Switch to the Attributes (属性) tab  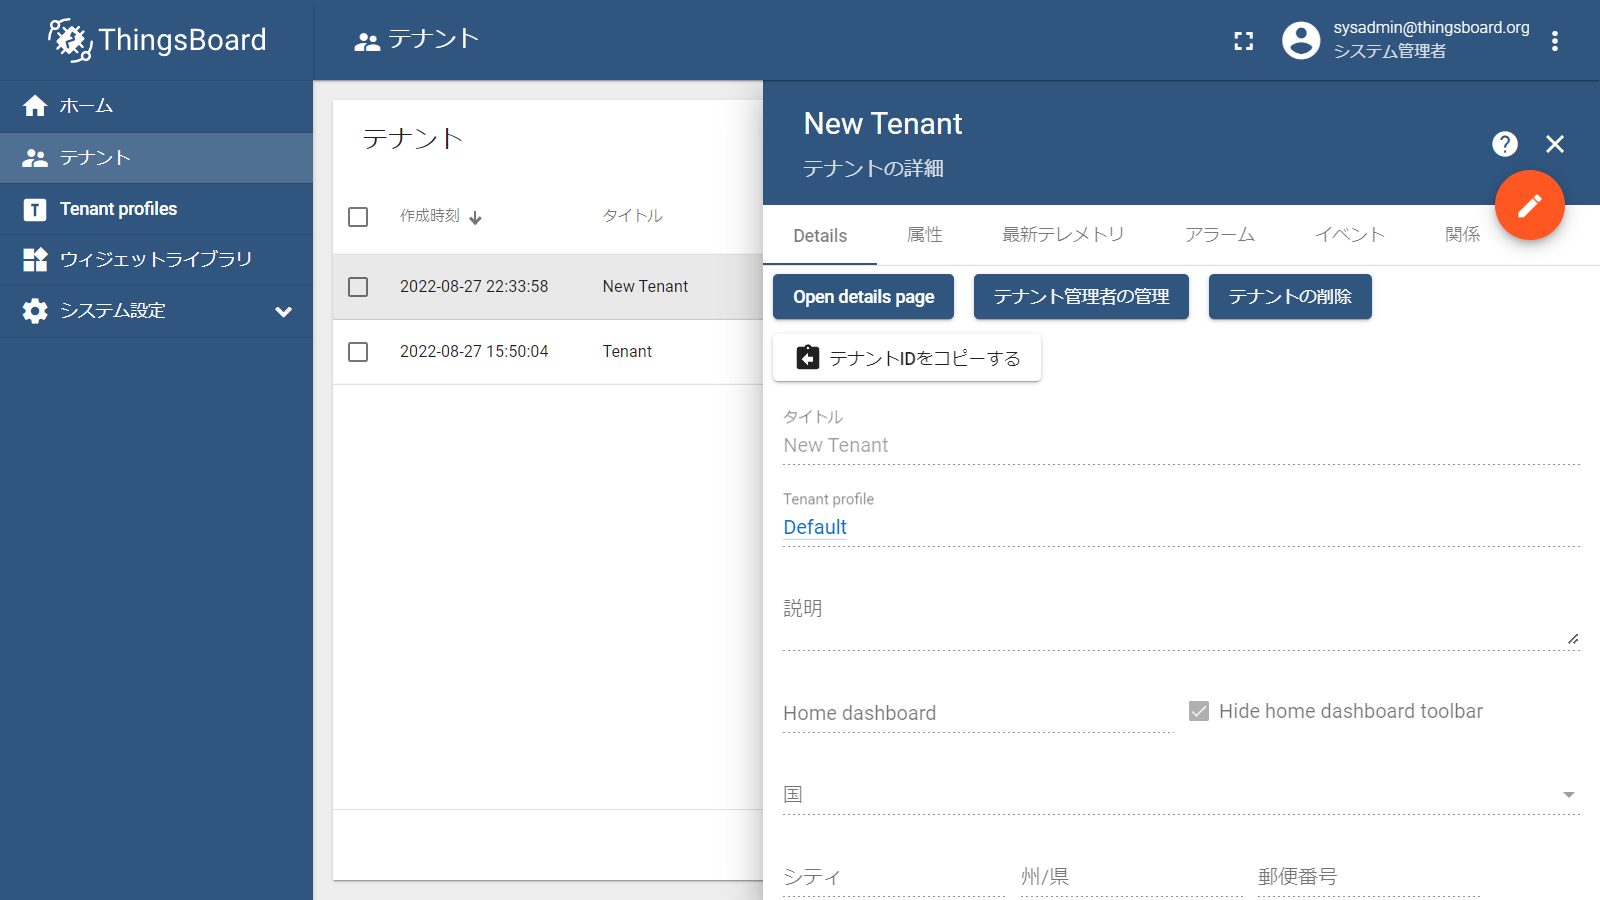pos(924,235)
